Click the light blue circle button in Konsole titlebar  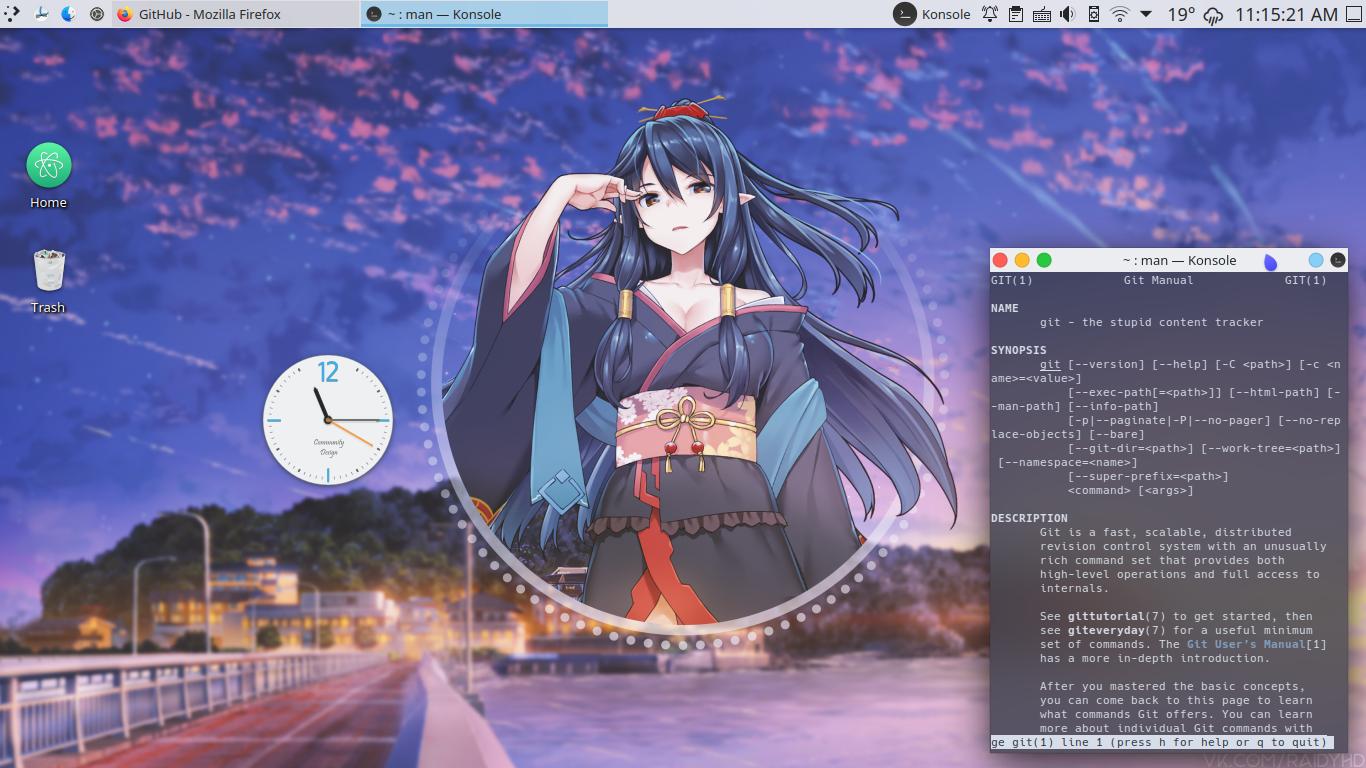[1316, 260]
